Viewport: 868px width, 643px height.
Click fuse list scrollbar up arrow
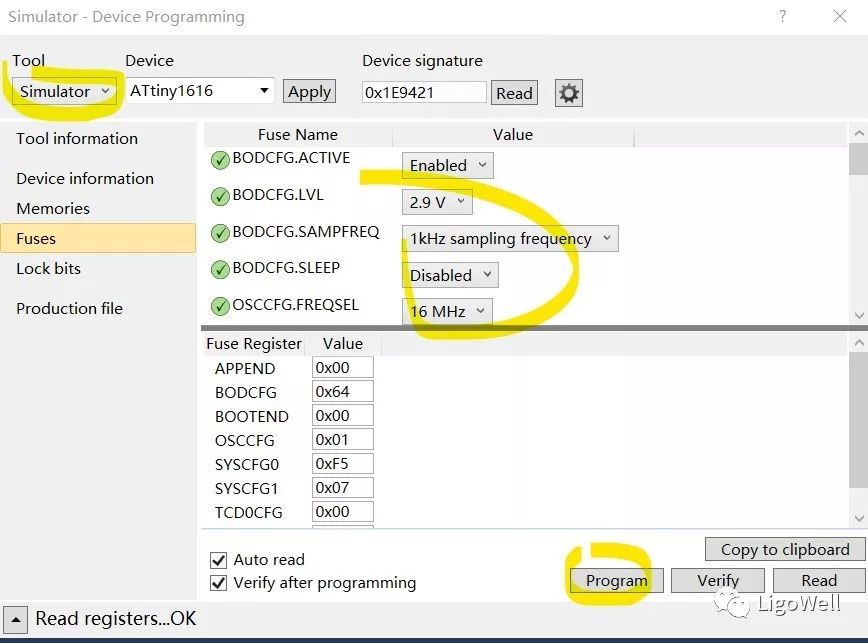[x=859, y=133]
